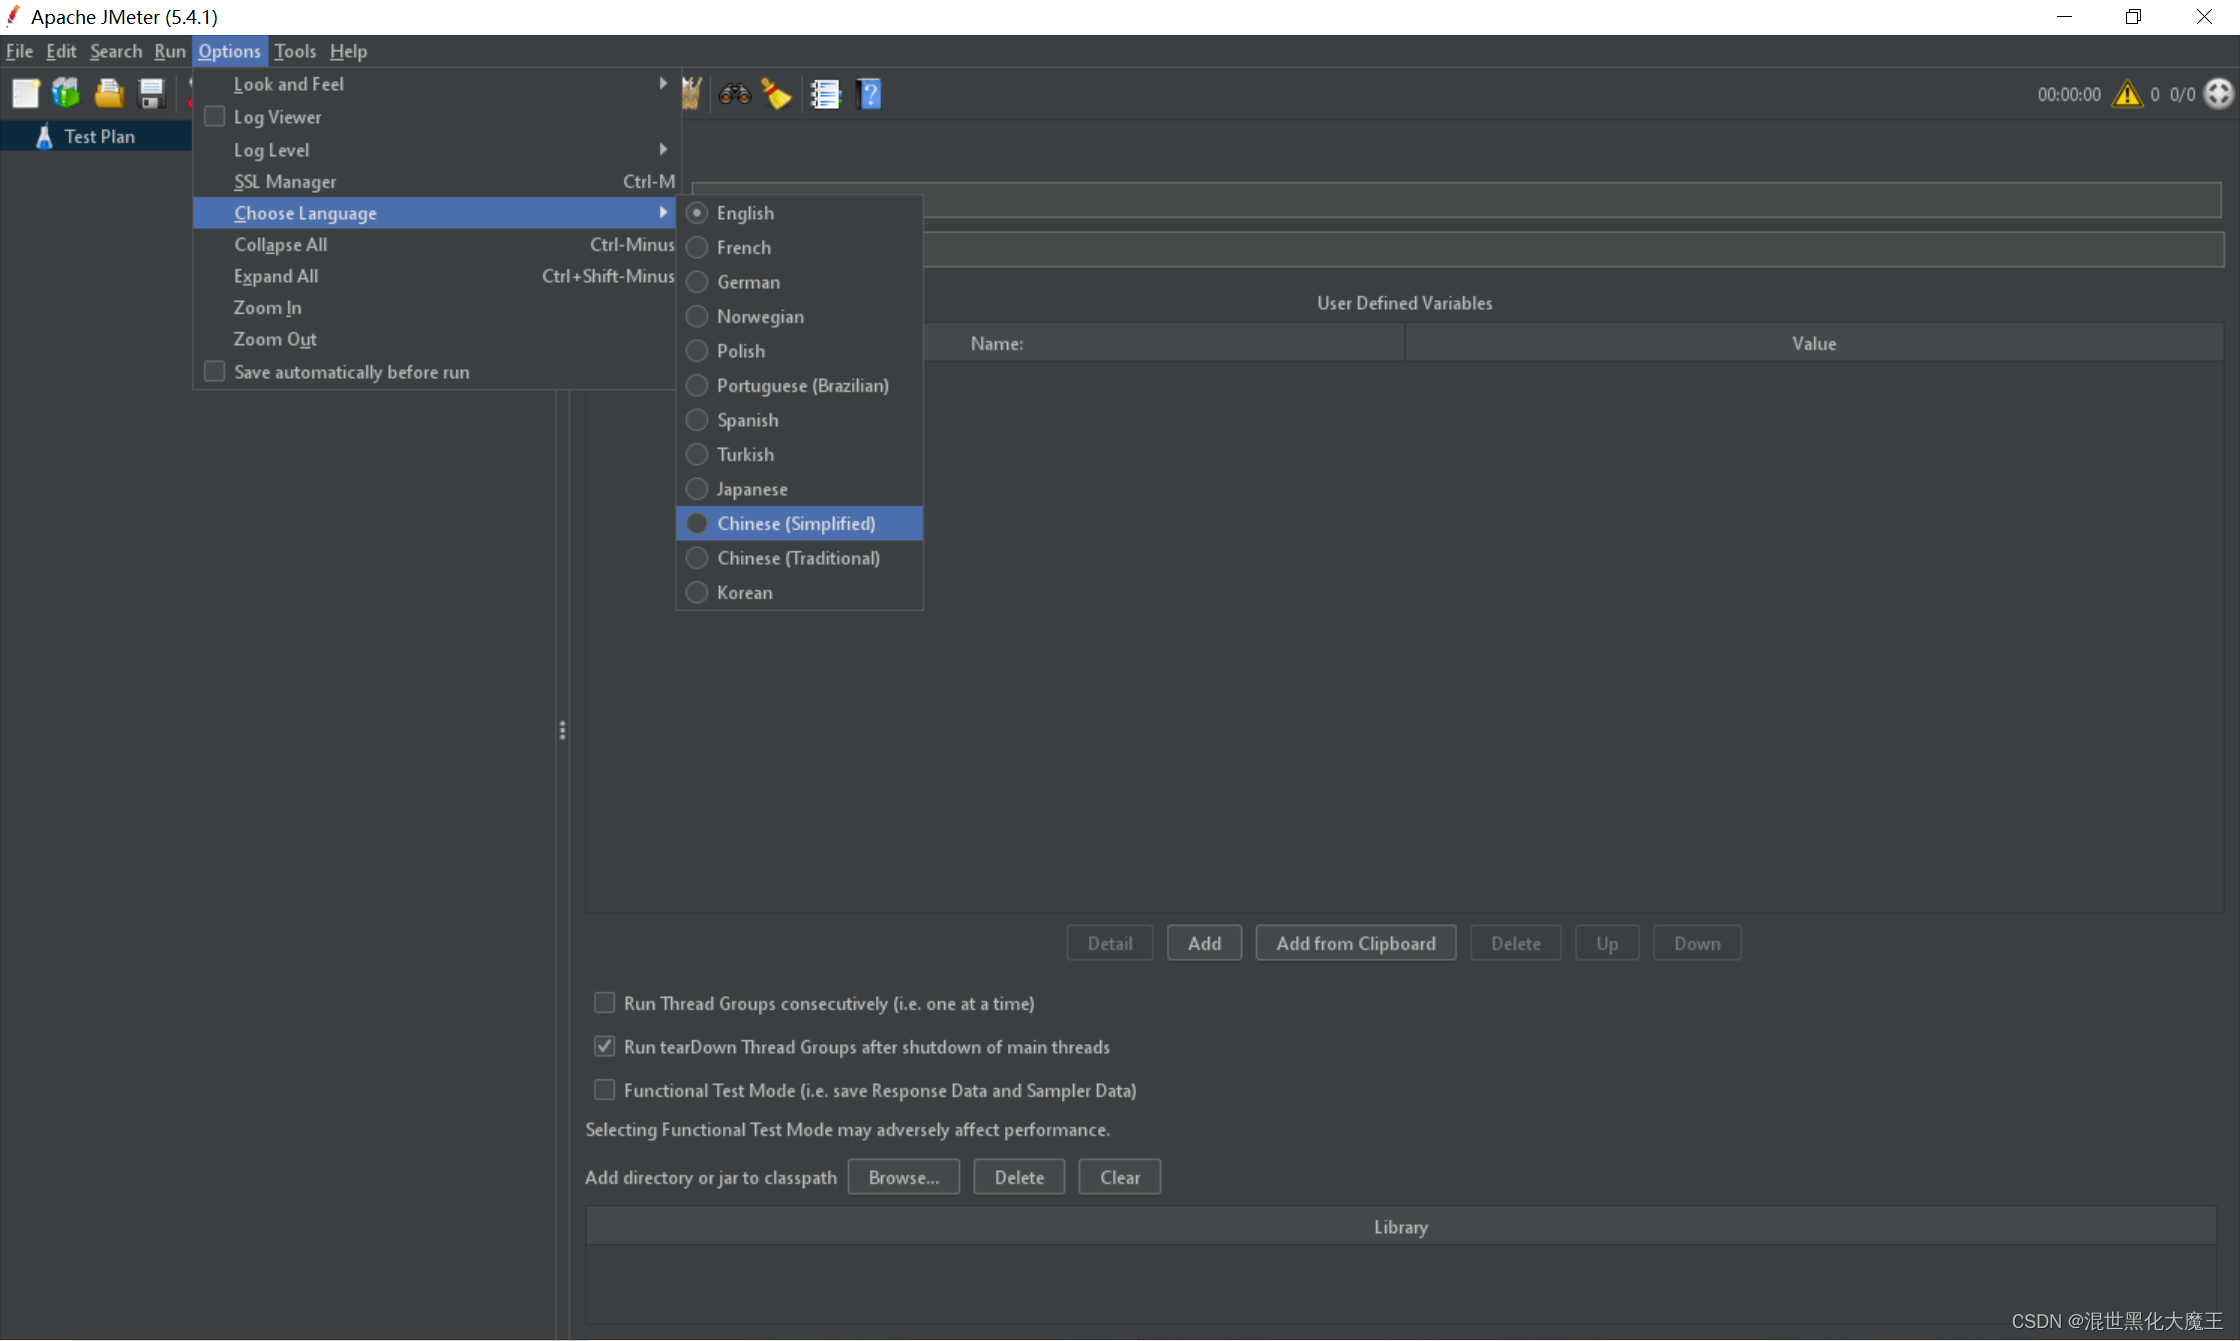The height and width of the screenshot is (1341, 2240).
Task: Click Add from Clipboard button
Action: coord(1355,943)
